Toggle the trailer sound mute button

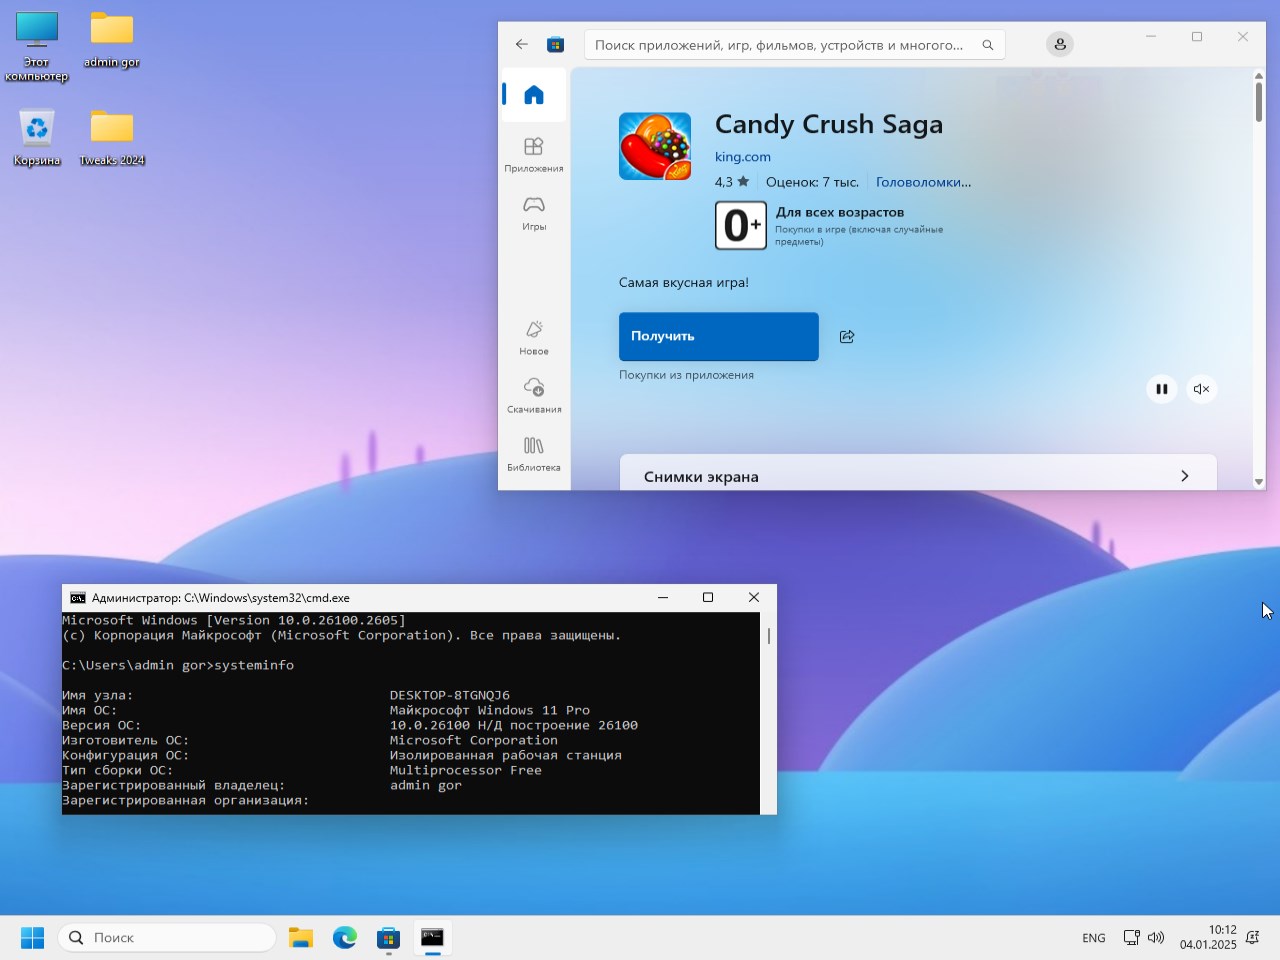point(1201,389)
